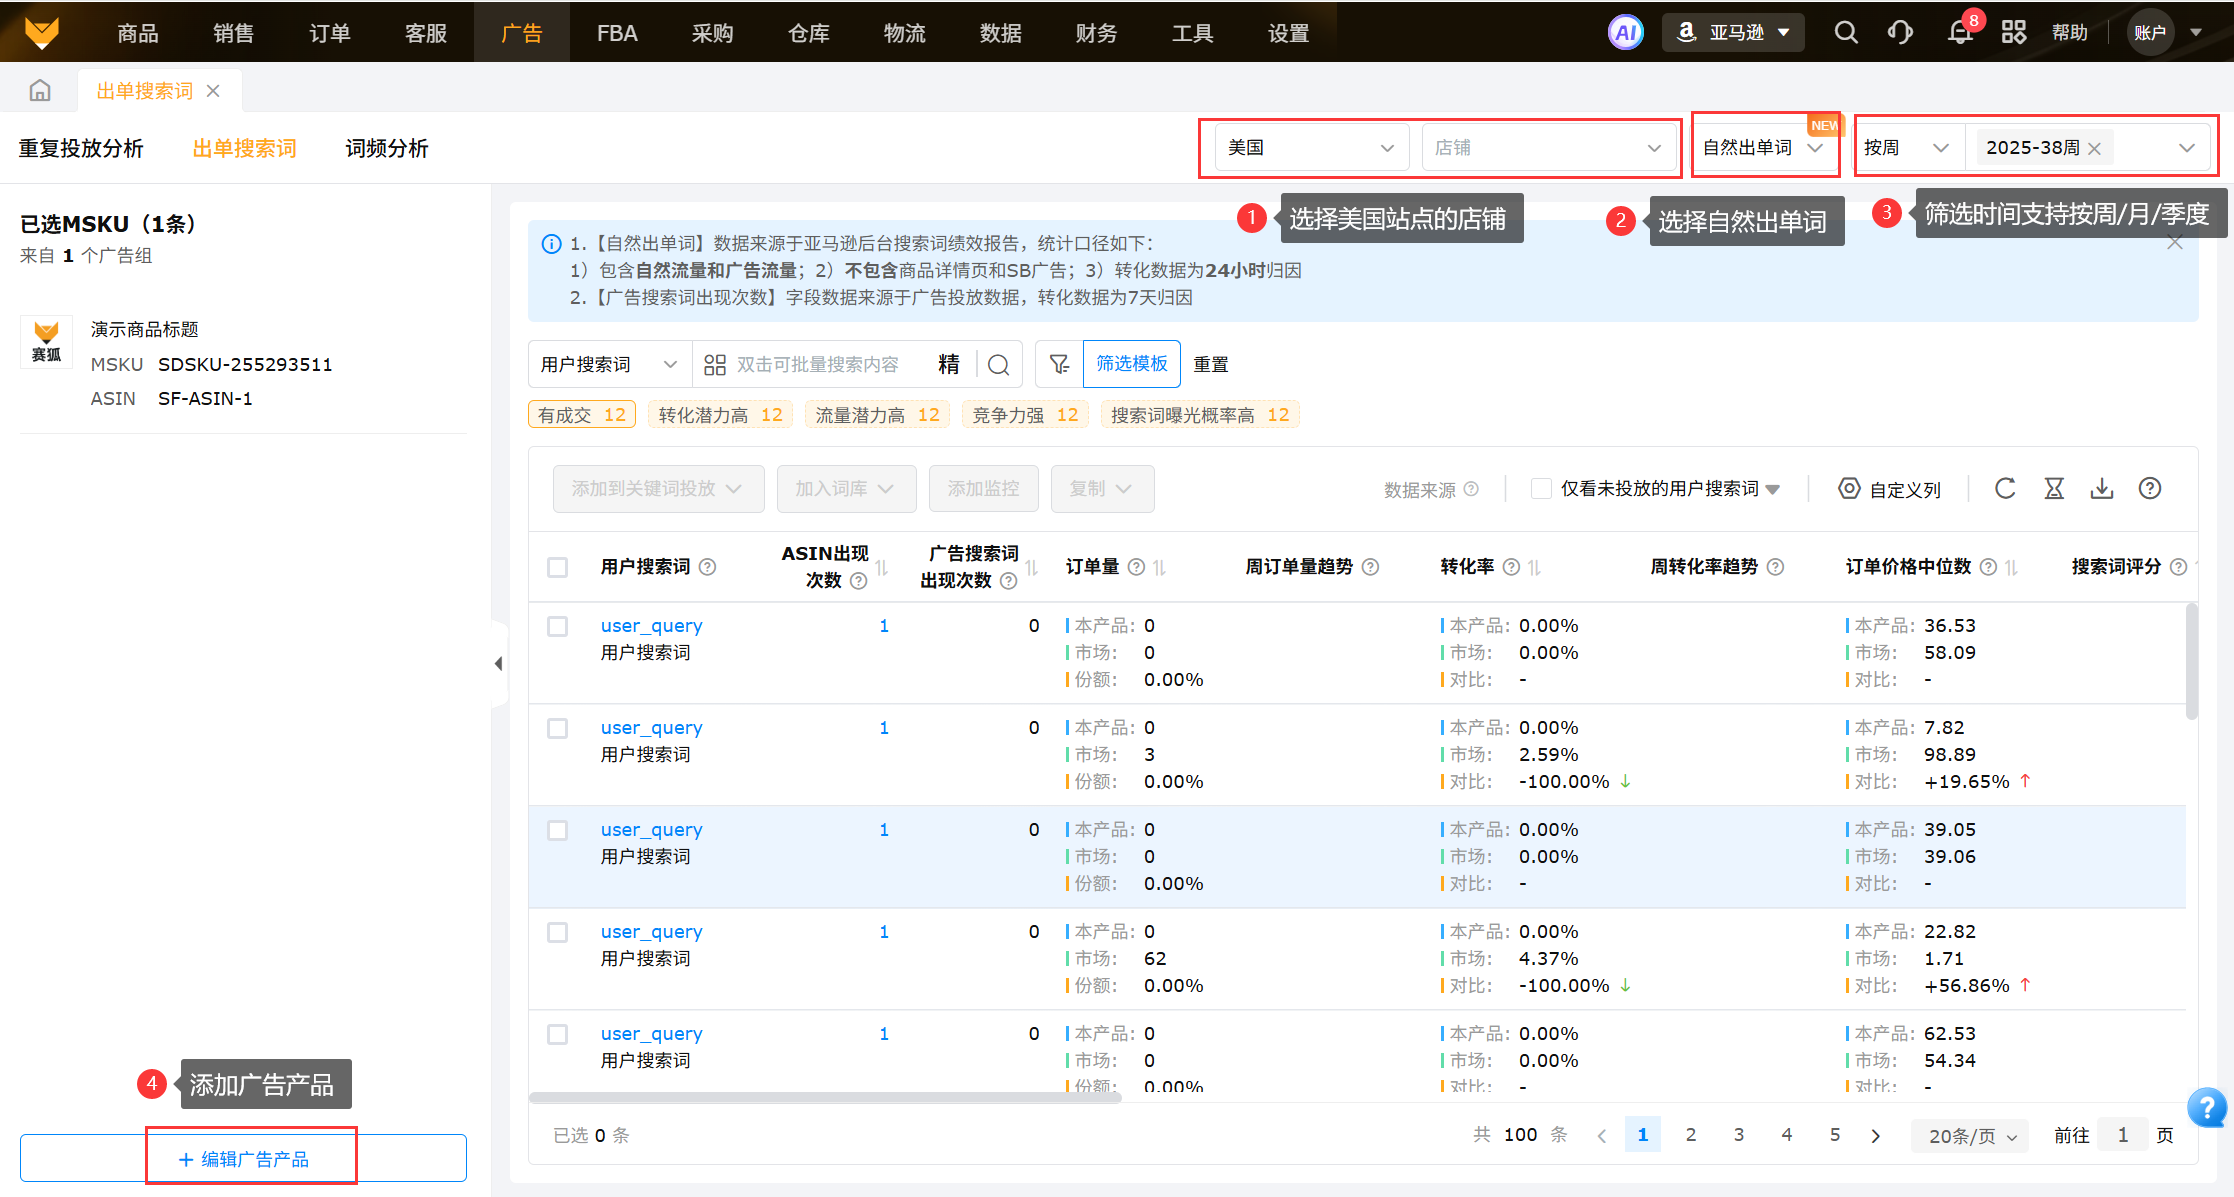The image size is (2234, 1197).
Task: Toggle the select-all checkbox in table header
Action: coord(558,567)
